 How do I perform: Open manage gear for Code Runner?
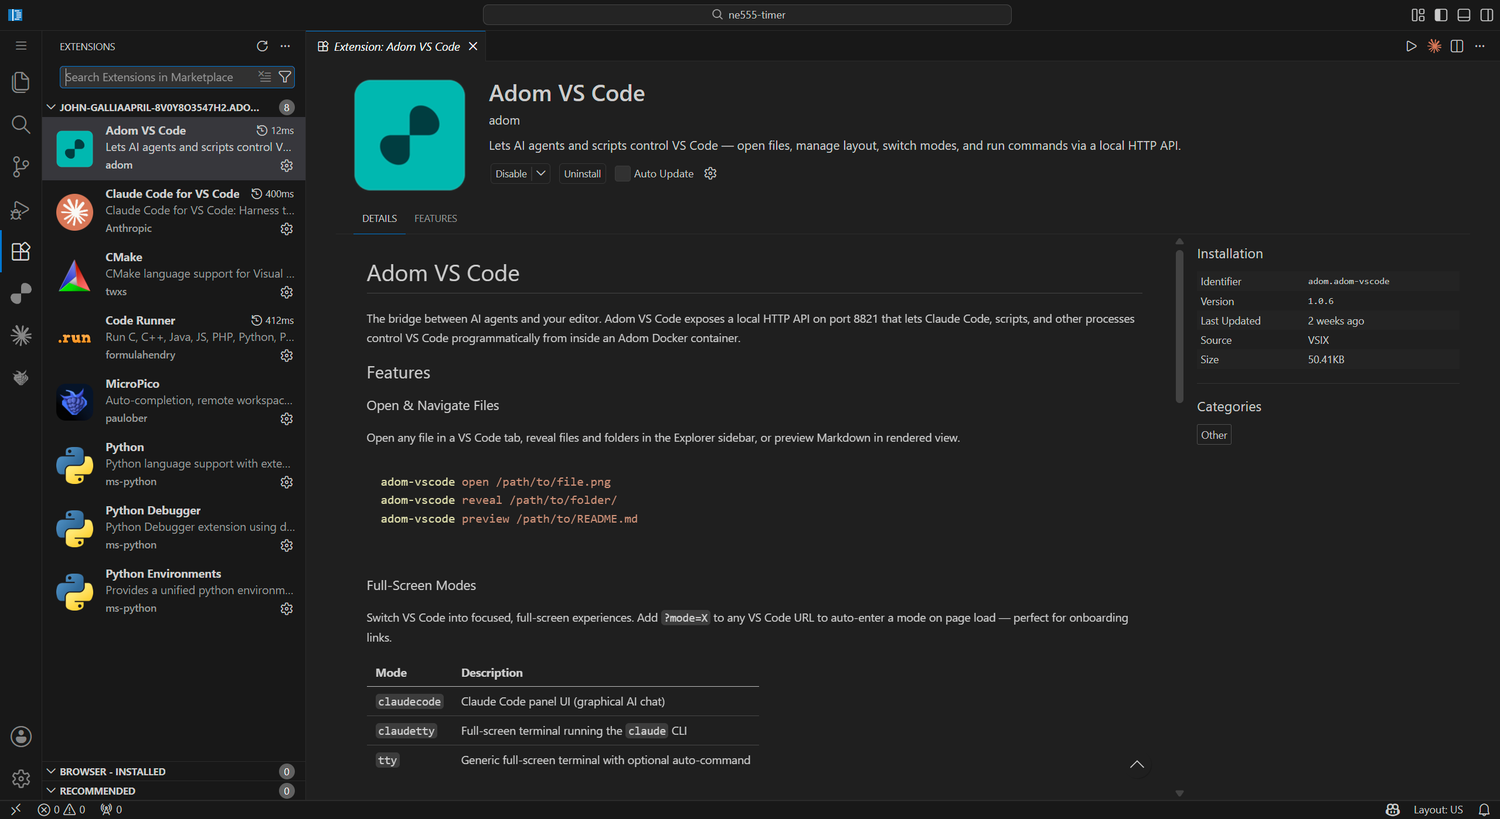click(287, 356)
